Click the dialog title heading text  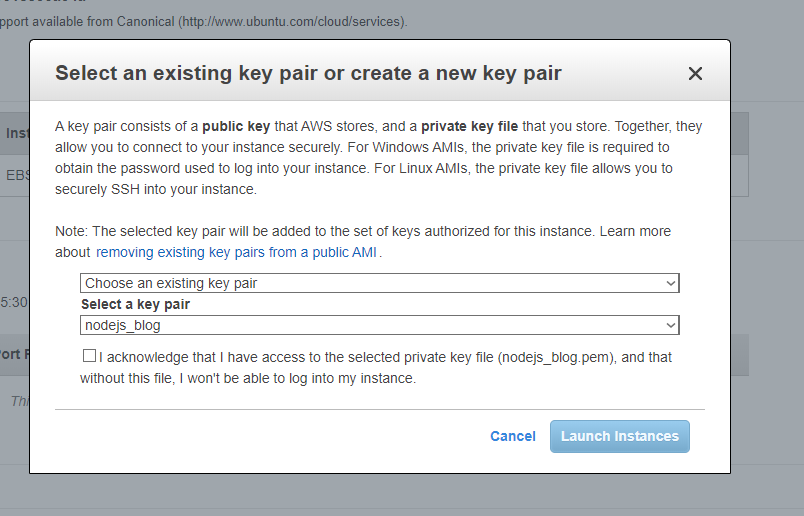[308, 73]
